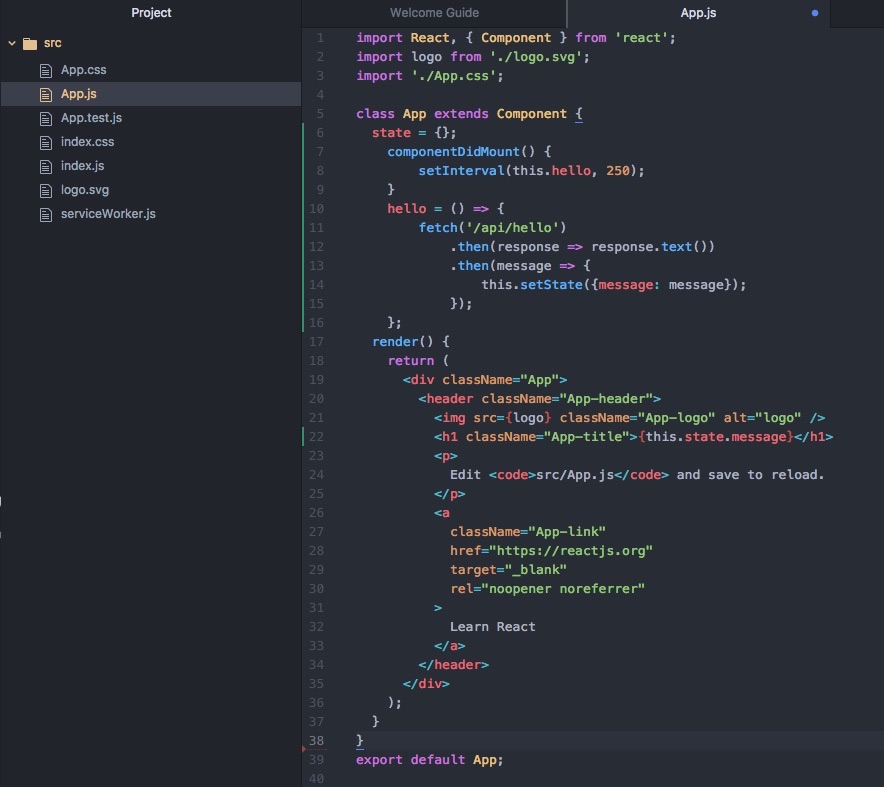Image resolution: width=884 pixels, height=787 pixels.
Task: Click the number 250 on line 8
Action: point(618,171)
